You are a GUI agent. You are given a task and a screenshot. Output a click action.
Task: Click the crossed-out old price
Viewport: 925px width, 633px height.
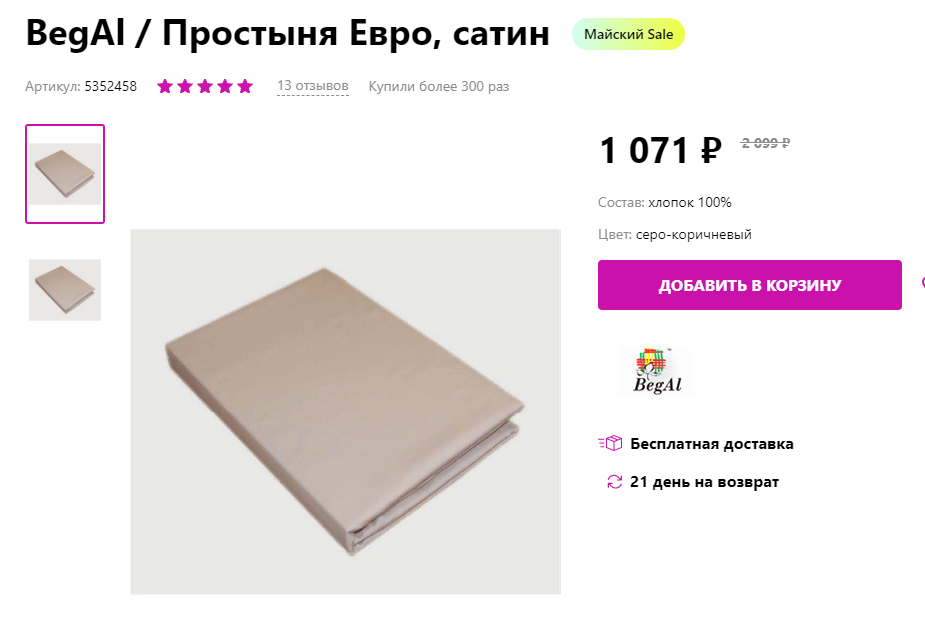(x=764, y=143)
